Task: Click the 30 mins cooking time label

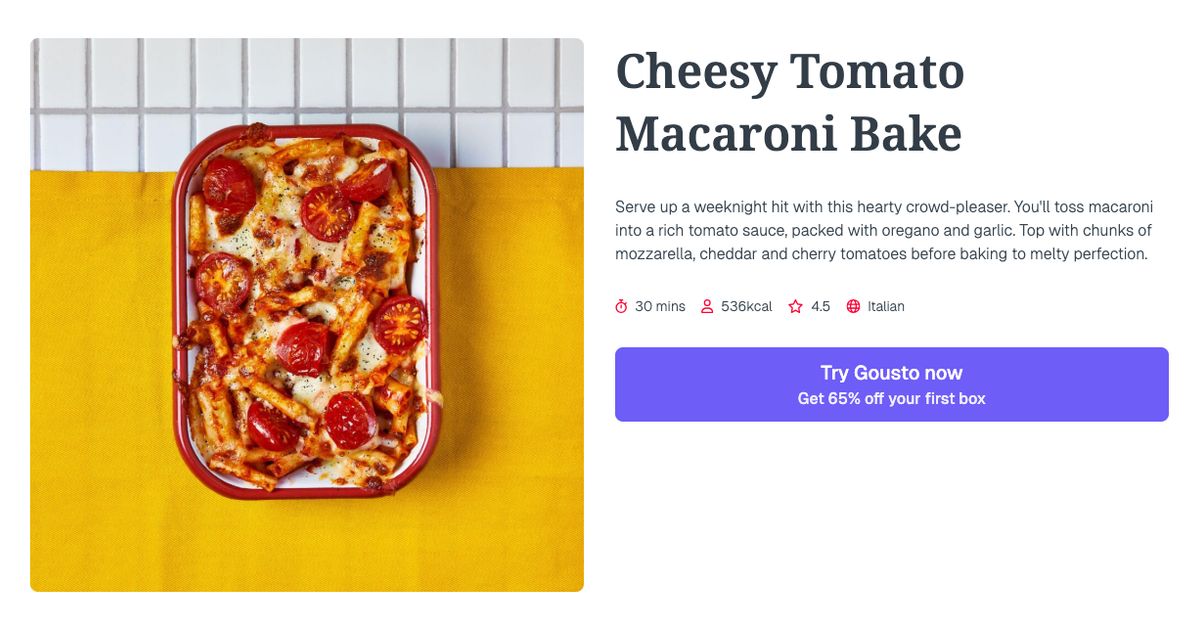Action: [x=660, y=306]
